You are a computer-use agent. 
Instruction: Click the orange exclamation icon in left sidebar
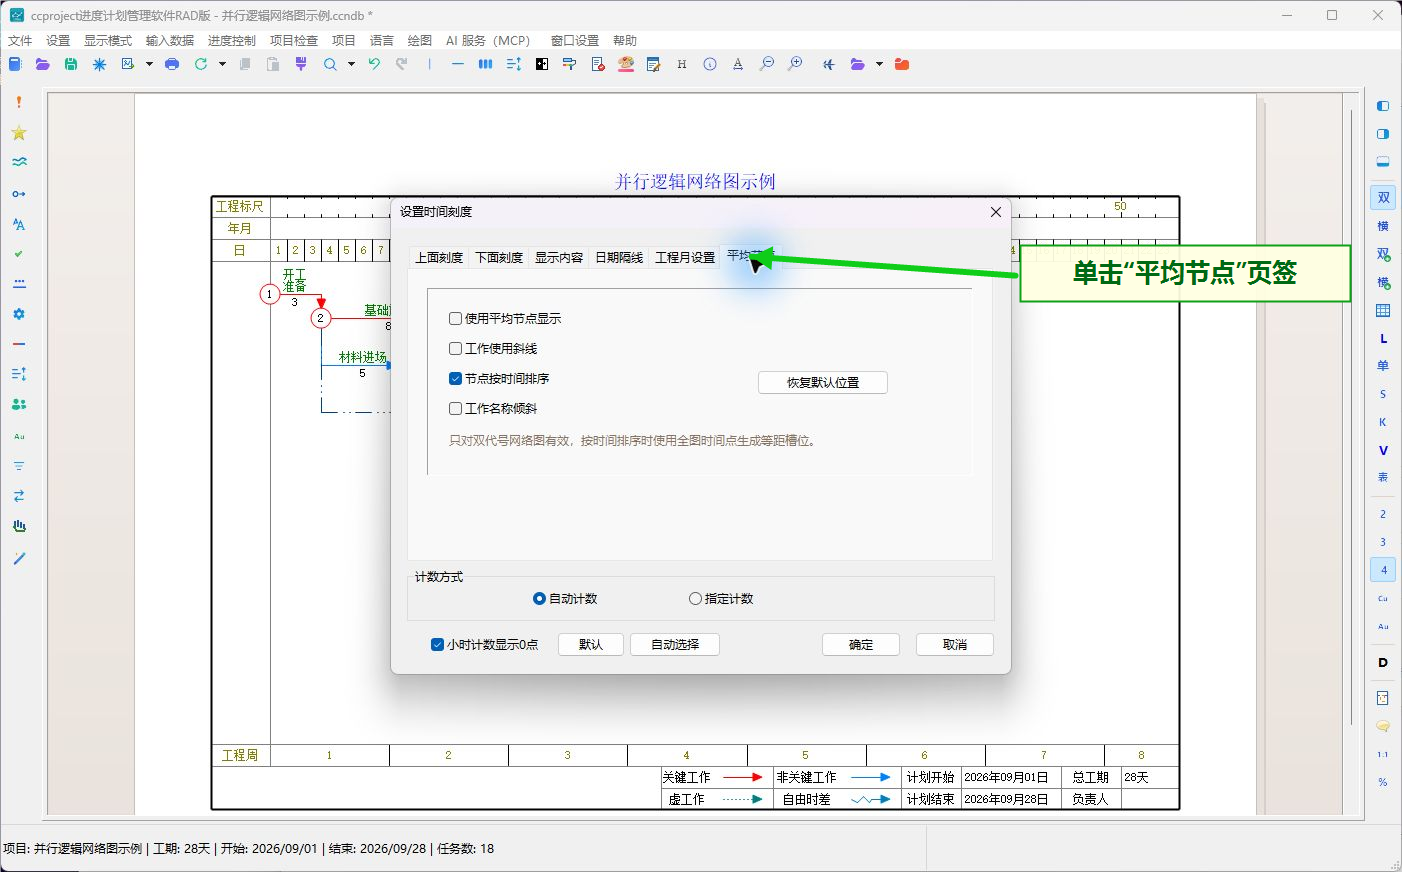(x=18, y=102)
